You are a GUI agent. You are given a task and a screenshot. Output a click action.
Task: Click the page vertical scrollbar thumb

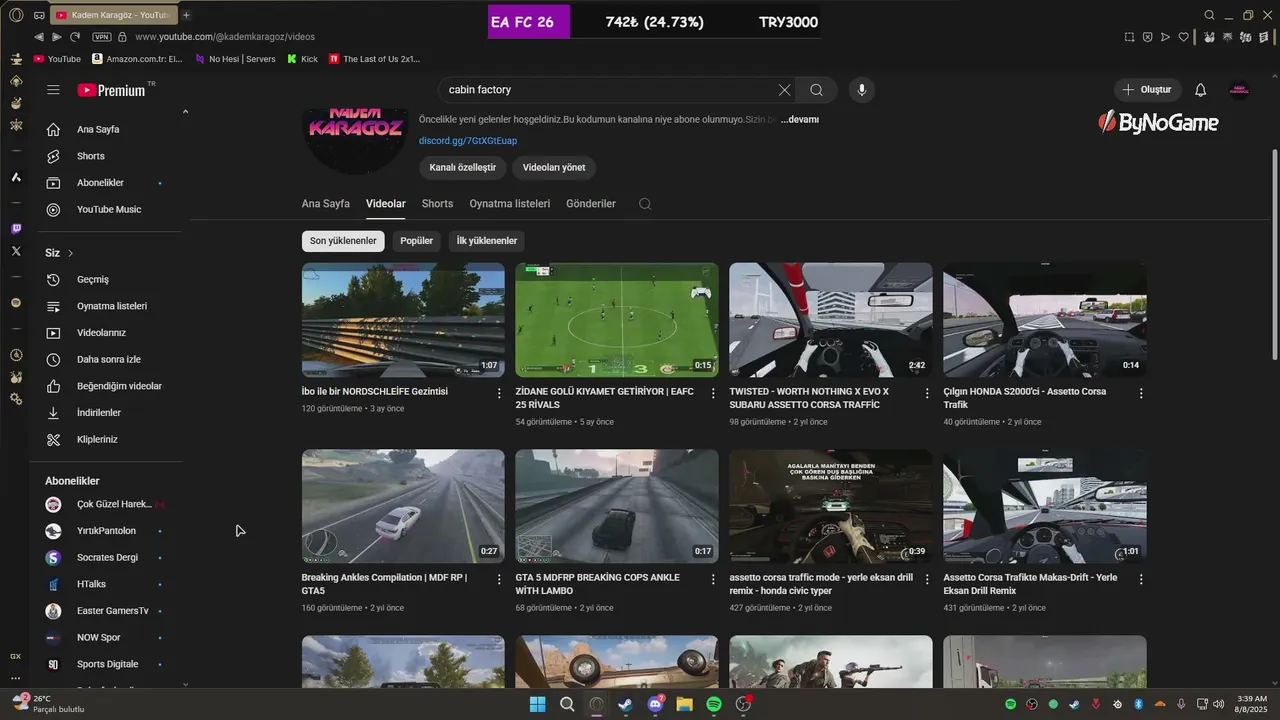tap(1274, 254)
